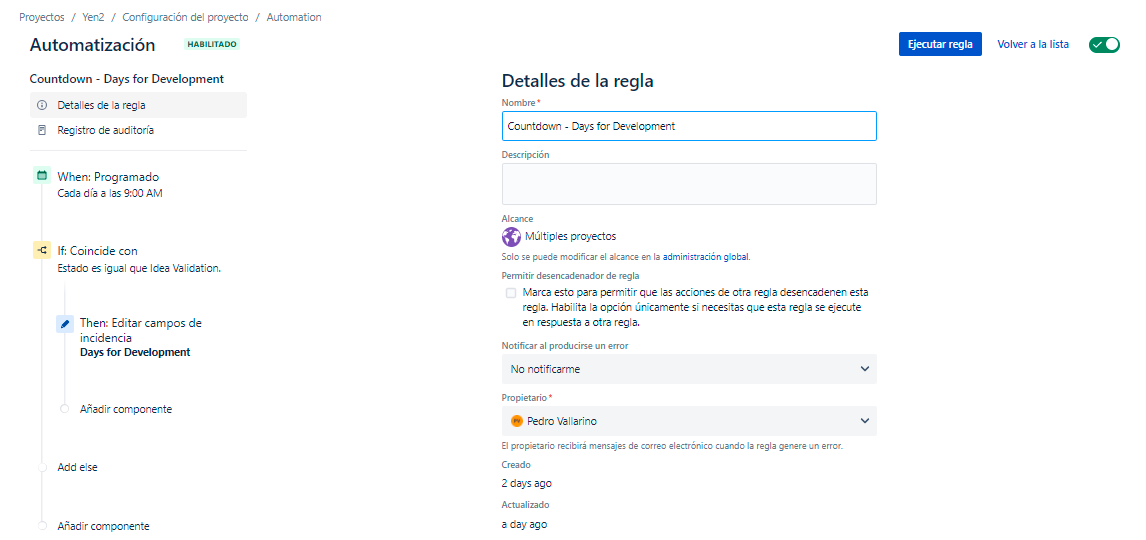Click the Múltiples proyectos scope text

pos(570,237)
